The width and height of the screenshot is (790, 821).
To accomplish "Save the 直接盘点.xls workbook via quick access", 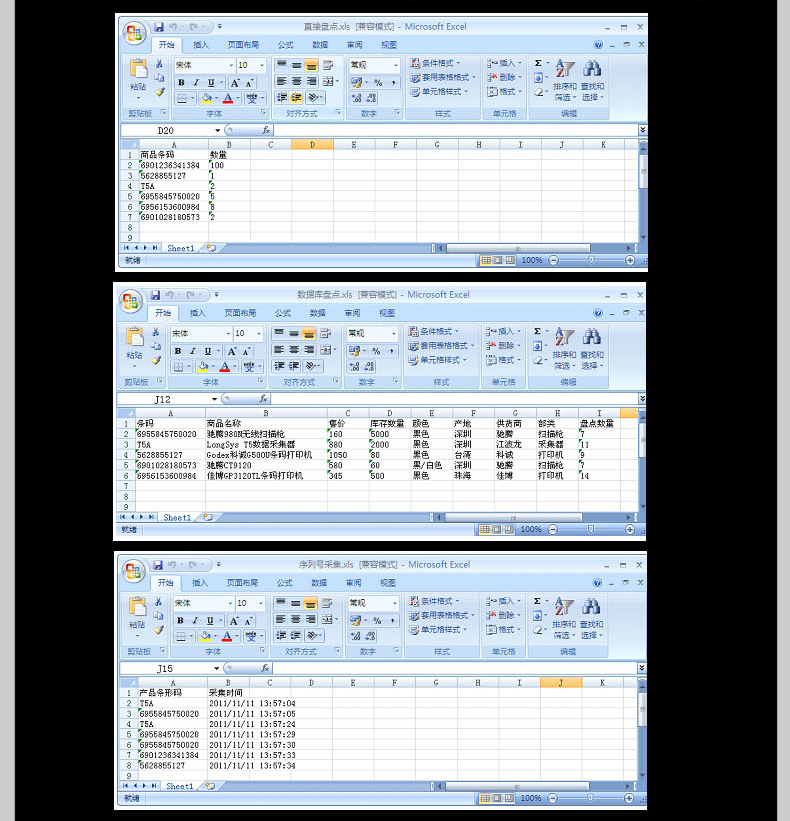I will pyautogui.click(x=158, y=27).
